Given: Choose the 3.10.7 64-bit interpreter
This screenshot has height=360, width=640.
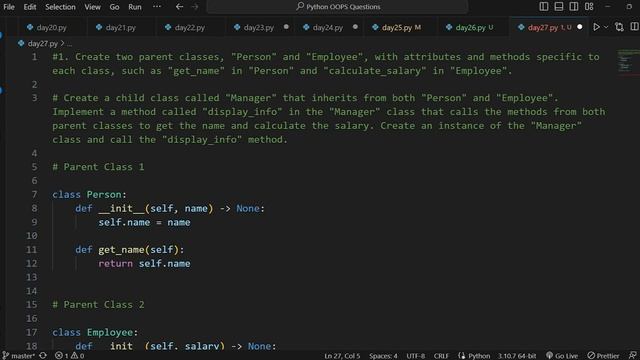Looking at the screenshot, I should click(517, 356).
